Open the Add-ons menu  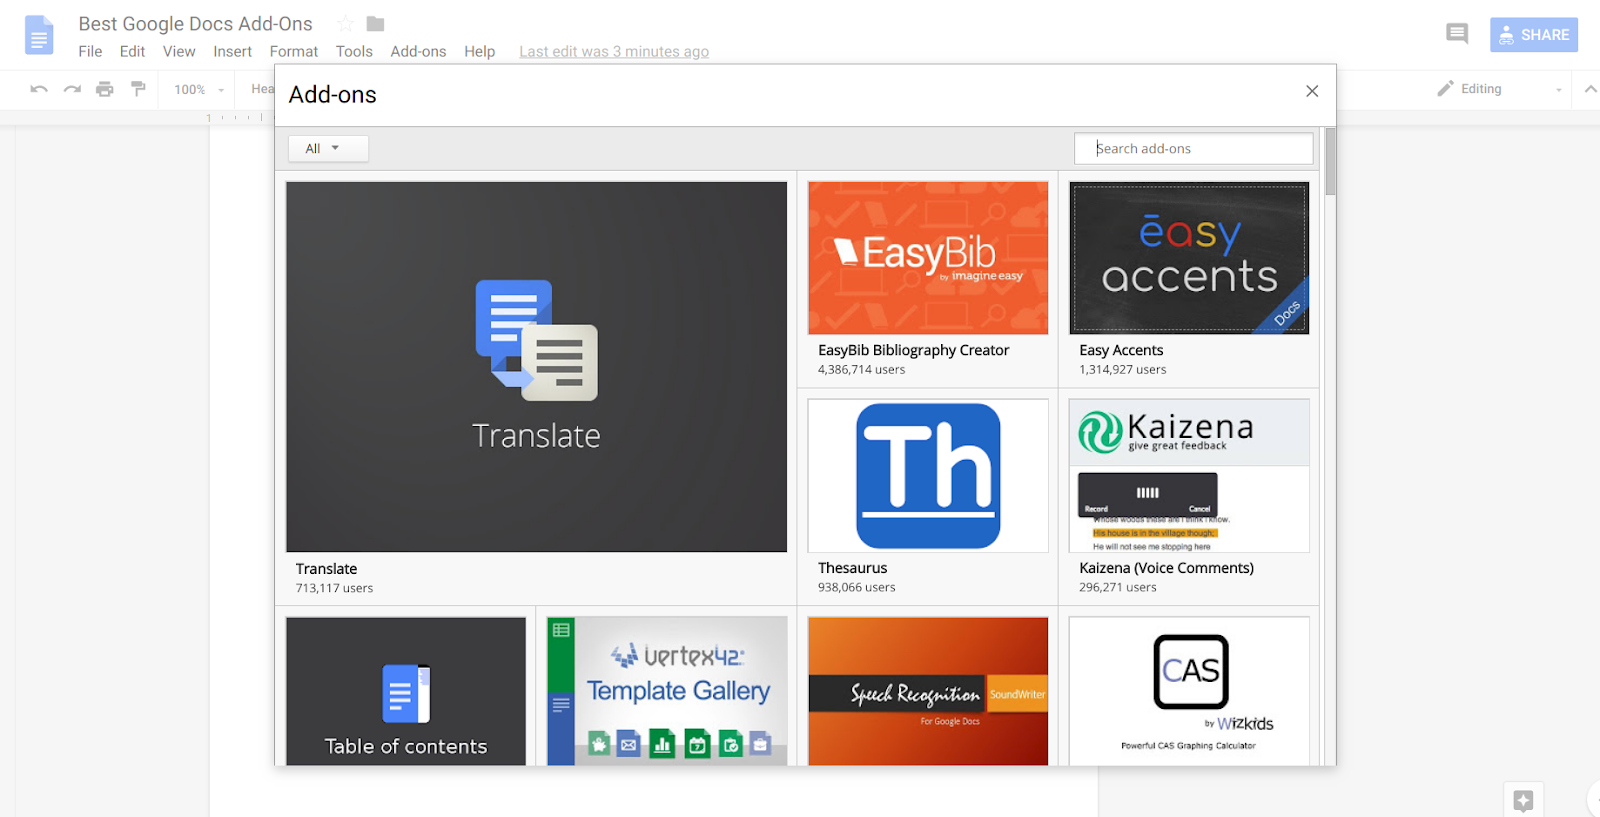(x=418, y=51)
